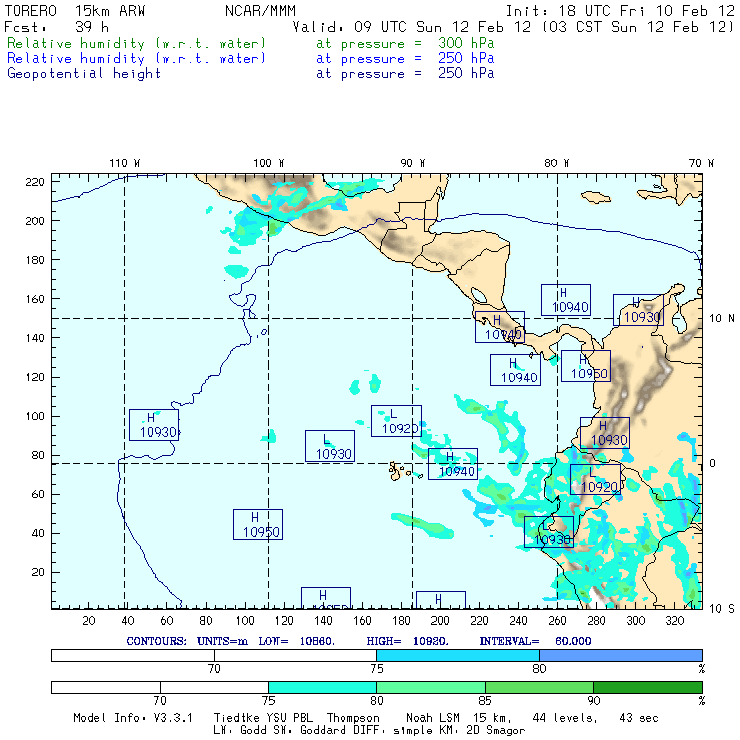Select the '10 S' latitude label
Screen dimensions: 740x740
[x=722, y=609]
